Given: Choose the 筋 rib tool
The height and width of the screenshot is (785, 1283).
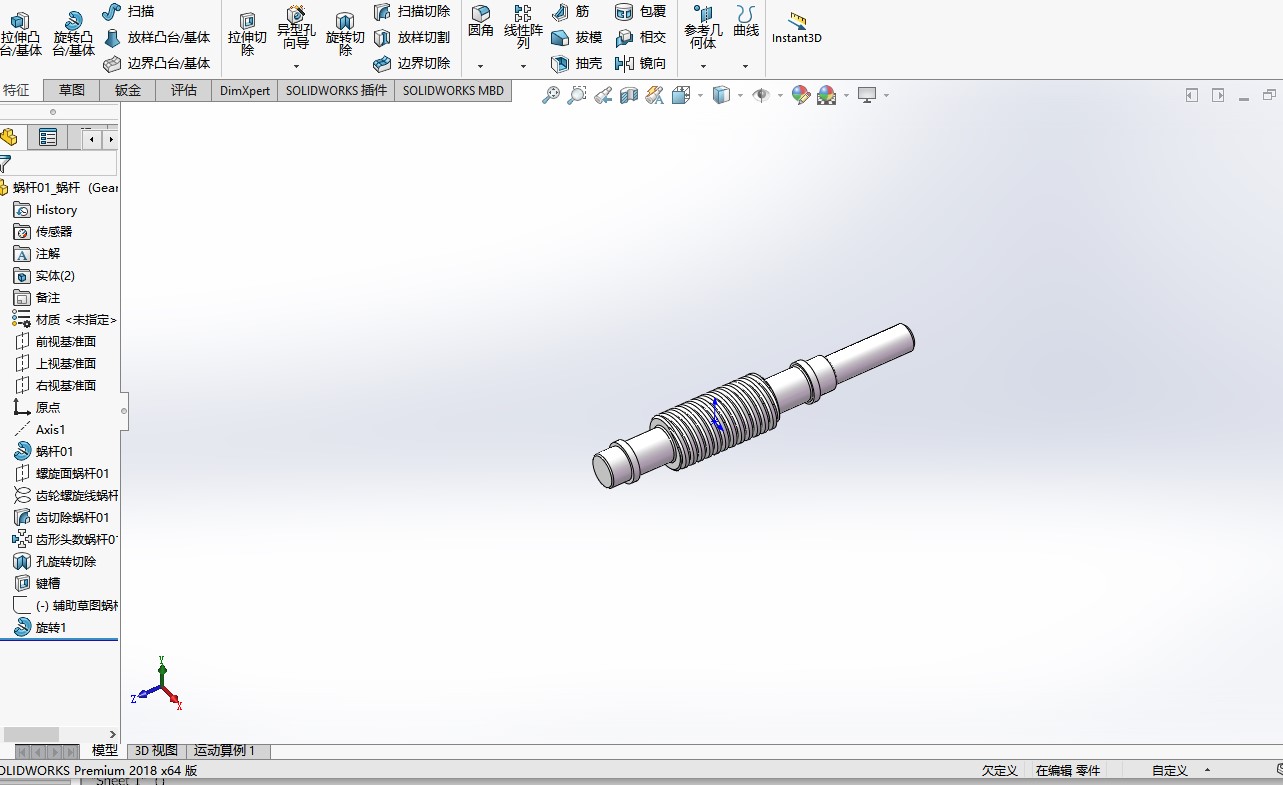Looking at the screenshot, I should point(570,11).
